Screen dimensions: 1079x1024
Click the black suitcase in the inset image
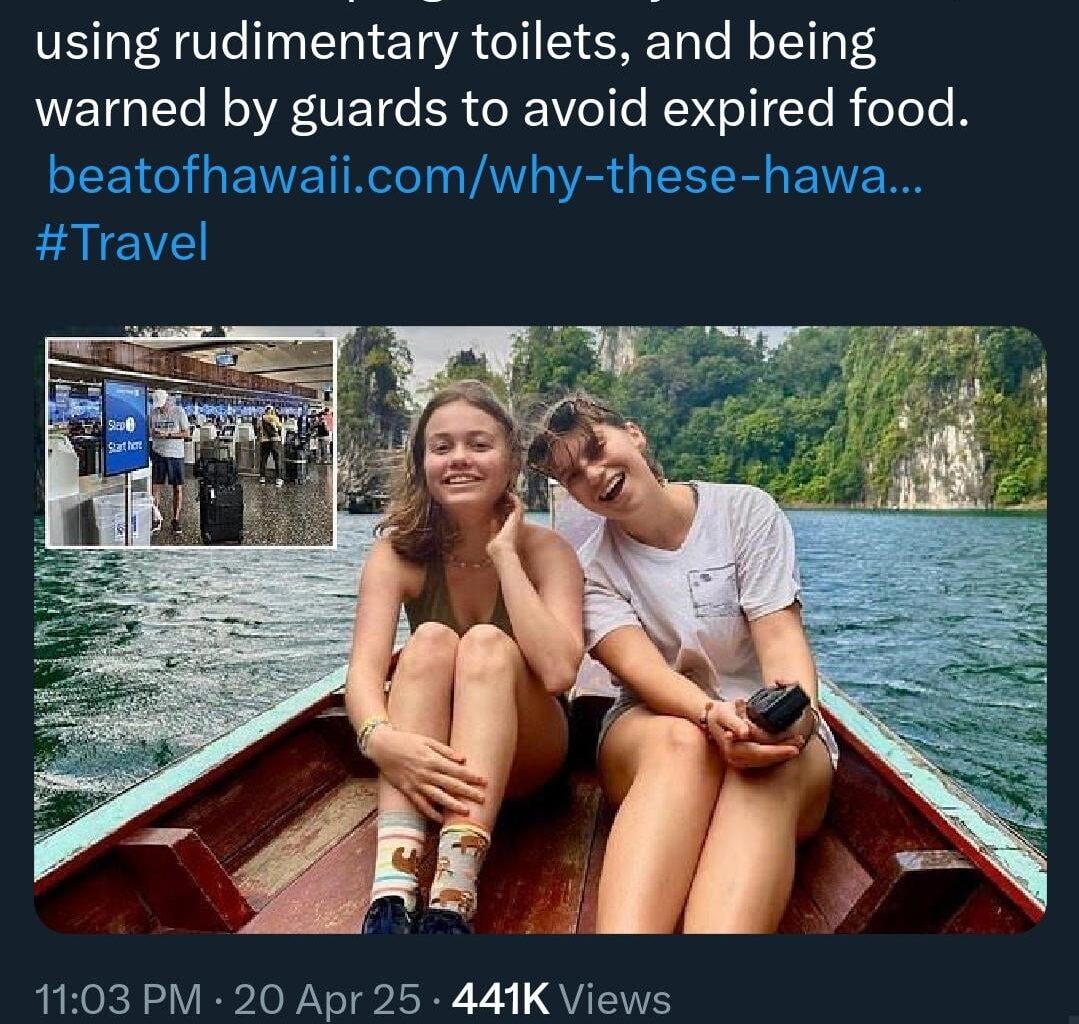coord(221,501)
